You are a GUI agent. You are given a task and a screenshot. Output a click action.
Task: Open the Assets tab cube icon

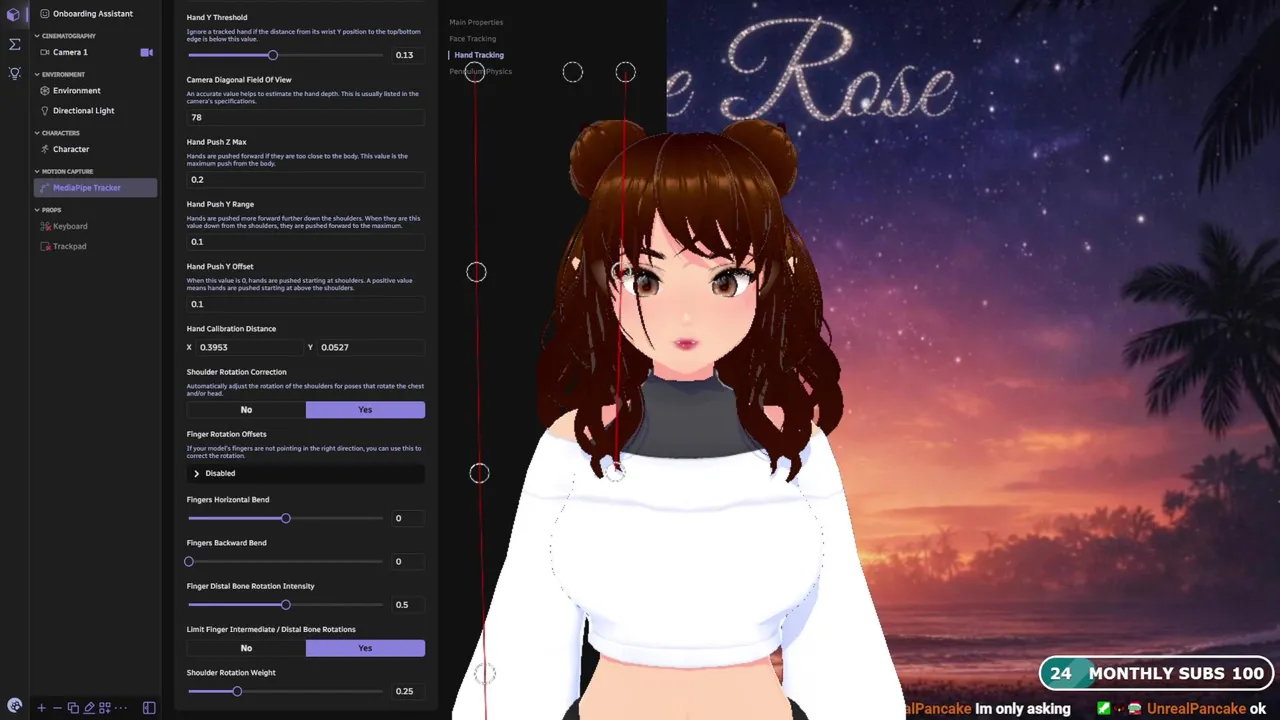tap(14, 14)
